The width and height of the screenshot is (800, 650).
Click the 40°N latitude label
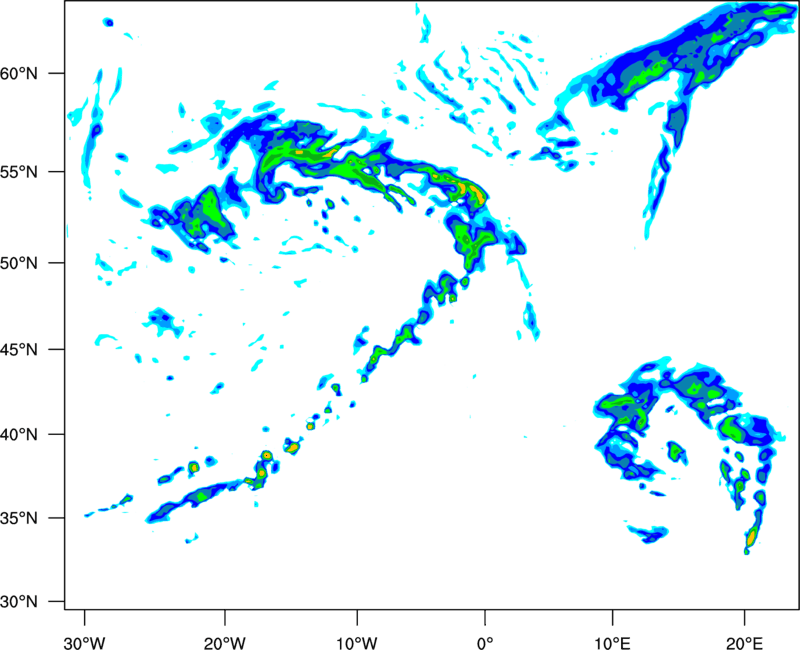[19, 435]
